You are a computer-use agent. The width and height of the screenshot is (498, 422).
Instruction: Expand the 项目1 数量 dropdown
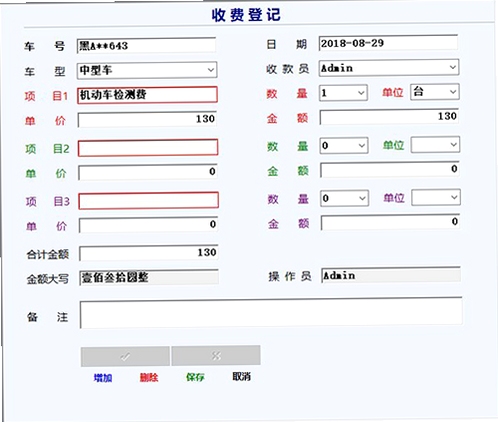point(343,93)
